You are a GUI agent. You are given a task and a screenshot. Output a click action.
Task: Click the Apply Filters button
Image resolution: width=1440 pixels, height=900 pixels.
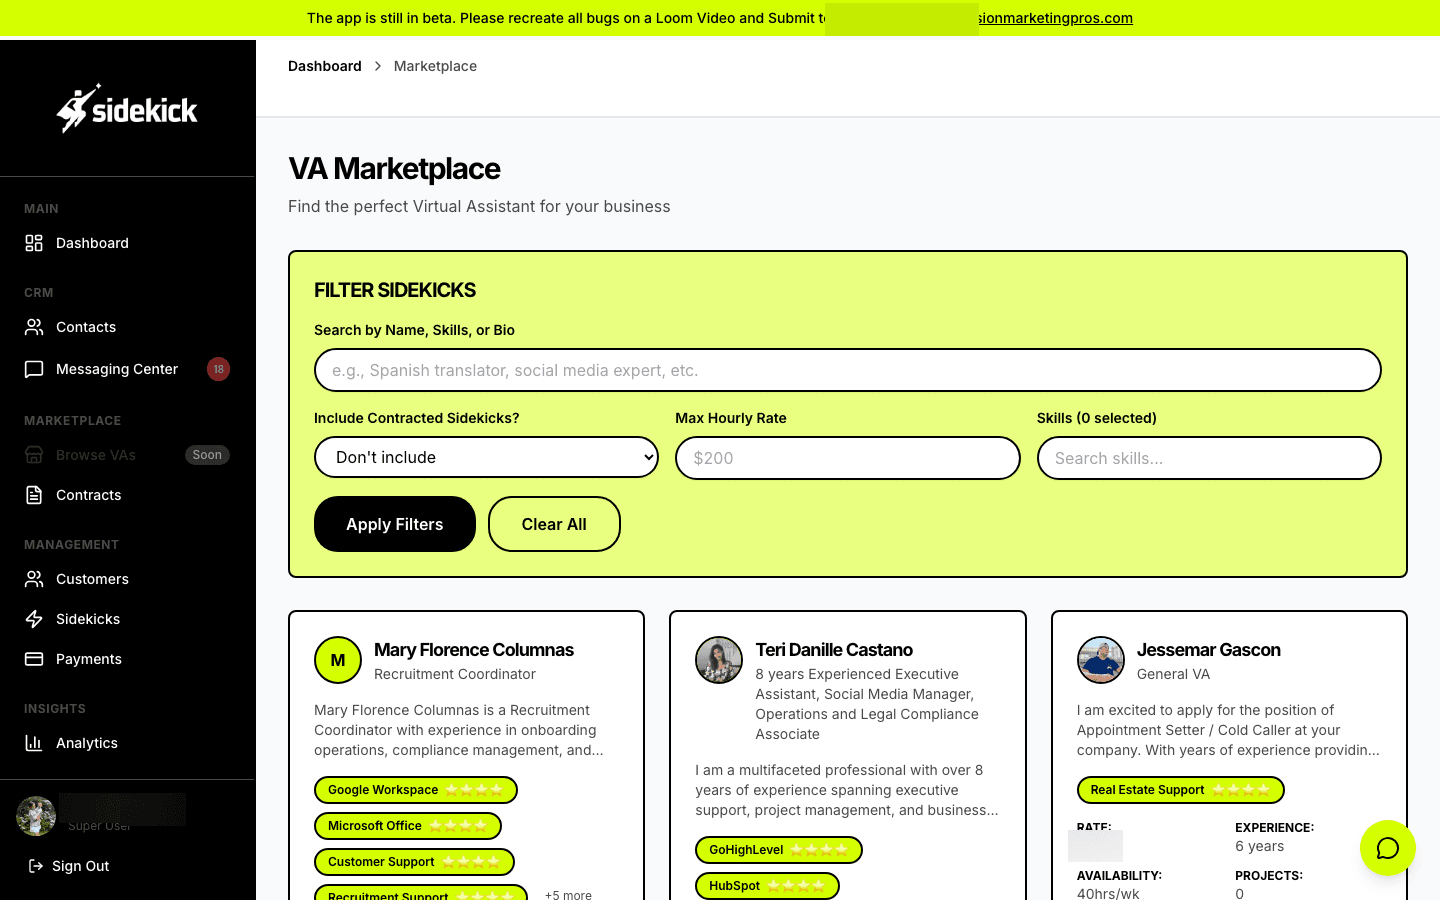click(x=395, y=524)
